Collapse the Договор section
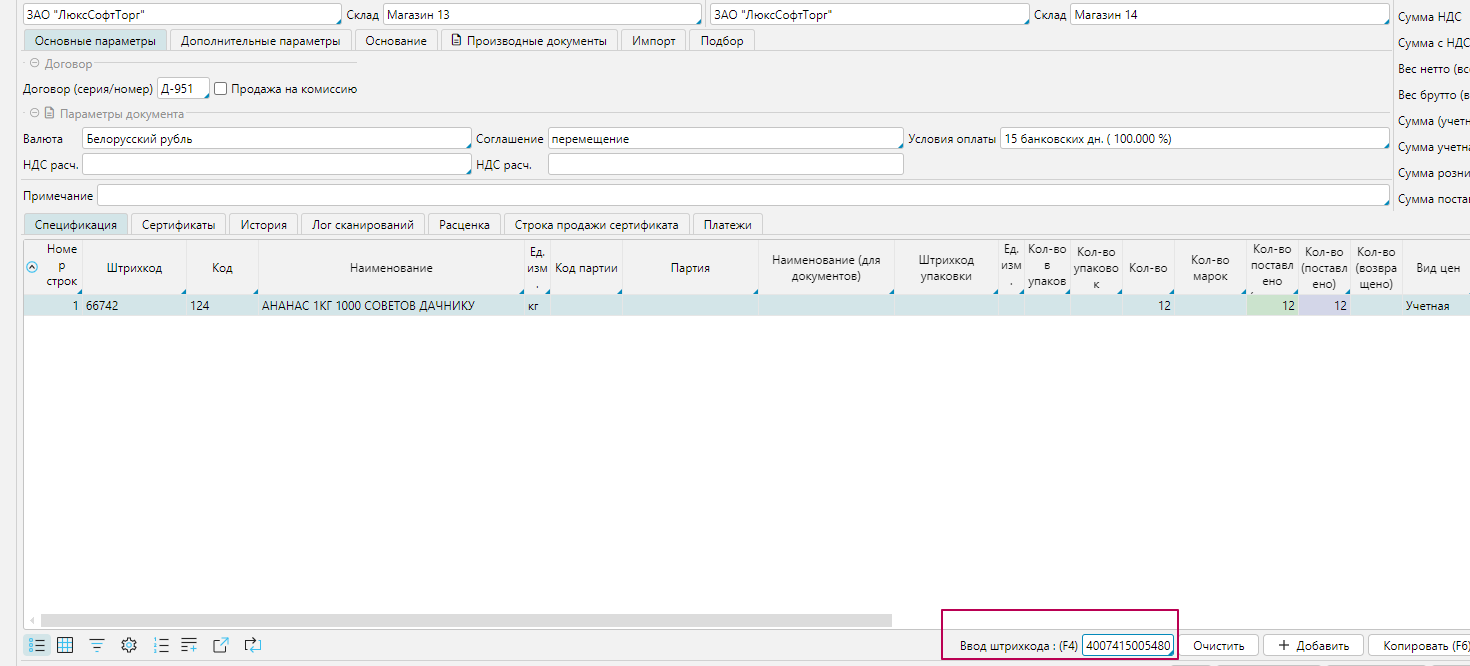This screenshot has width=1470, height=666. tap(34, 64)
